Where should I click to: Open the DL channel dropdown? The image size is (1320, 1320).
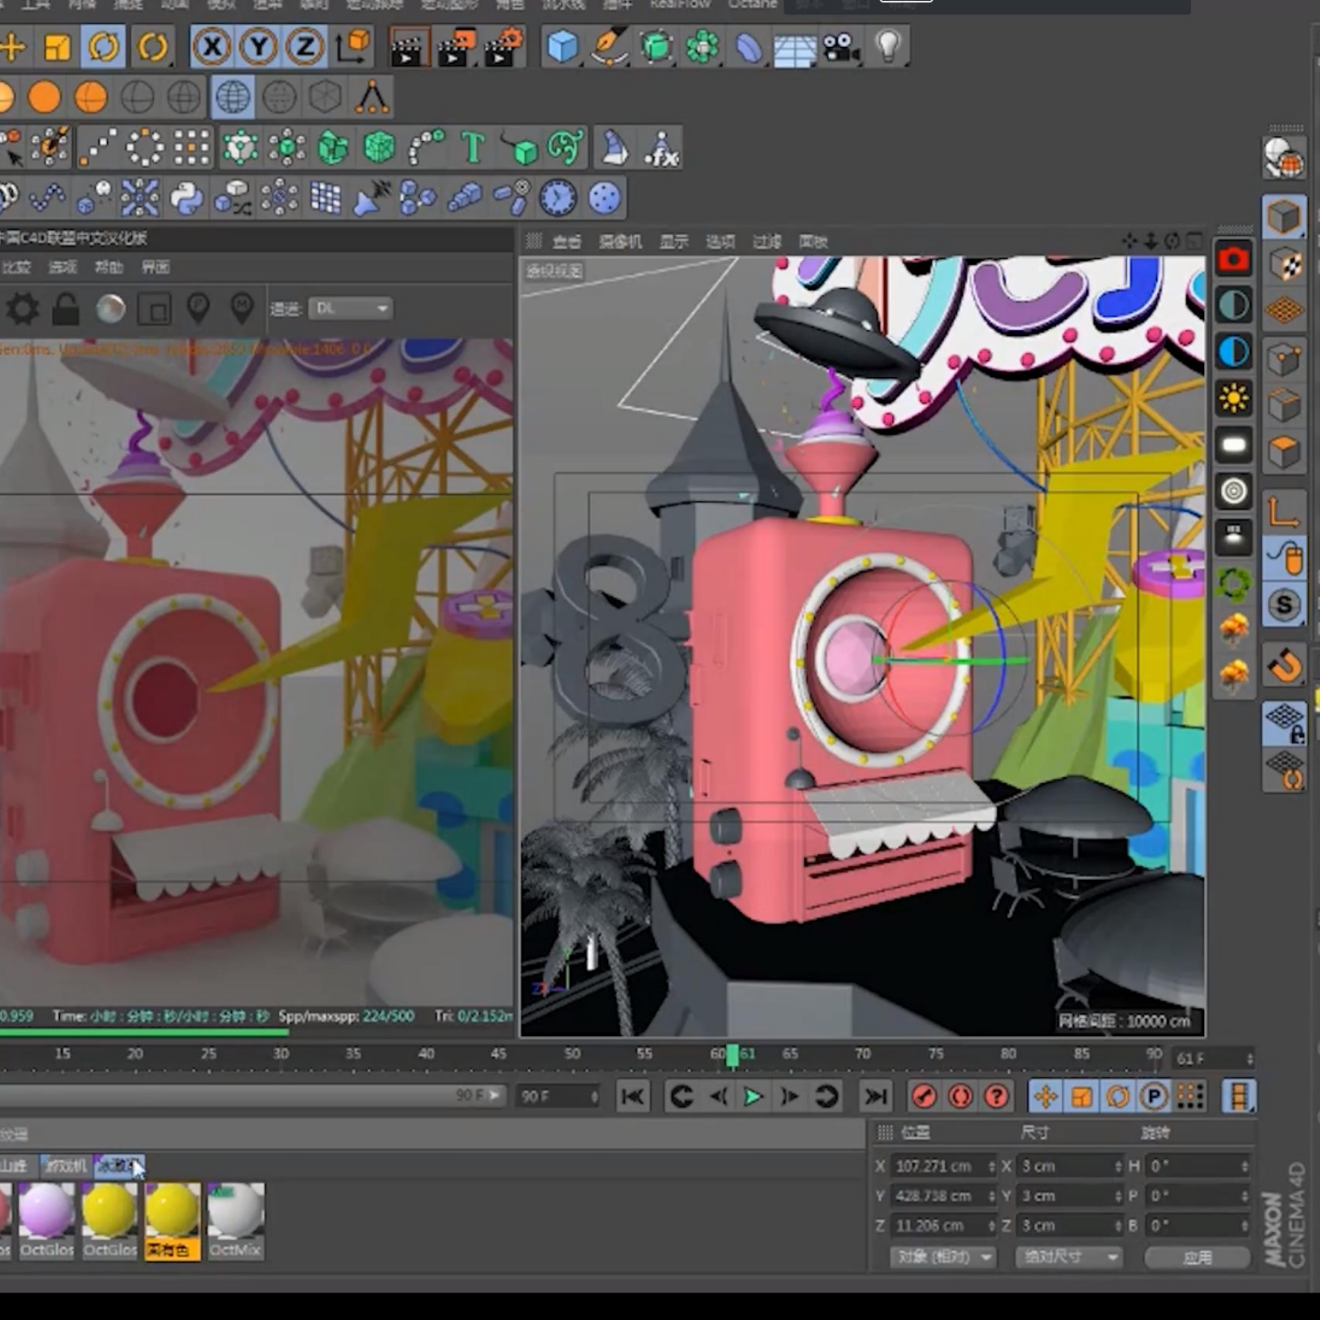350,309
